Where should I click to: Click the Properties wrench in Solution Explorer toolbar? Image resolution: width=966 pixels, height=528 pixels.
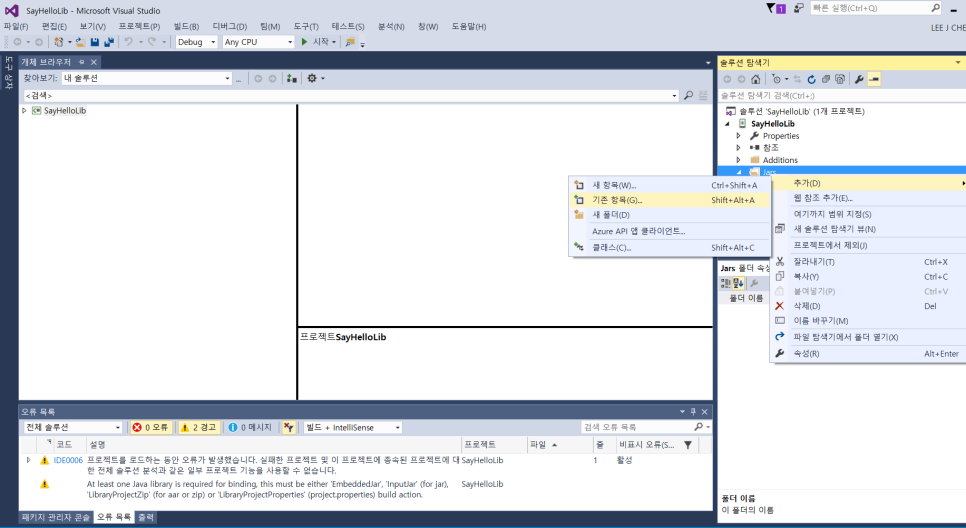pos(859,79)
